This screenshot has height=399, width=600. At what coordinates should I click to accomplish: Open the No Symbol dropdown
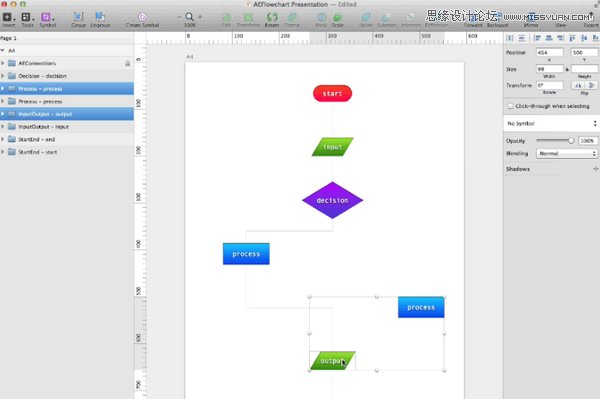(x=551, y=123)
